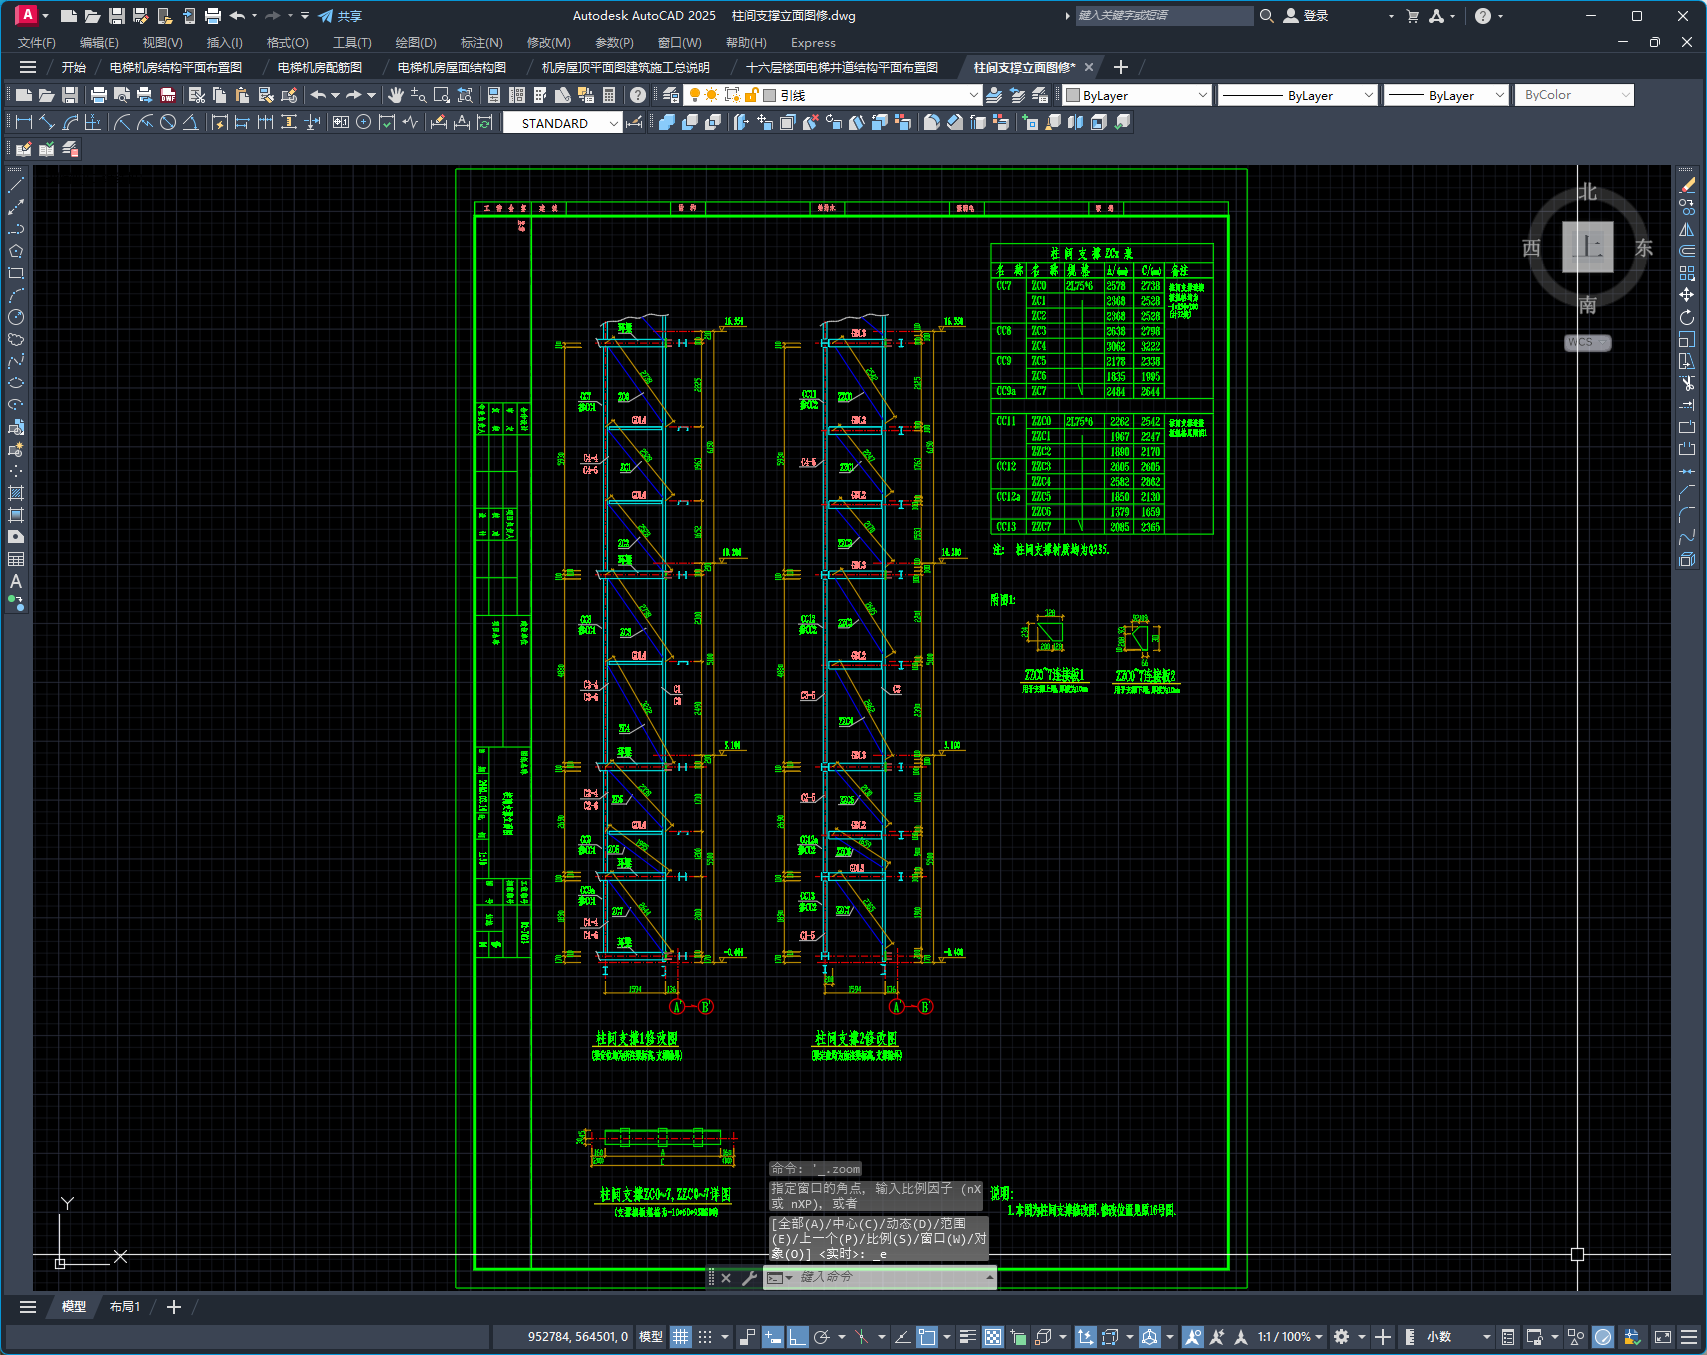Click the Line draw tool in the left toolbar
The height and width of the screenshot is (1355, 1707).
tap(16, 185)
